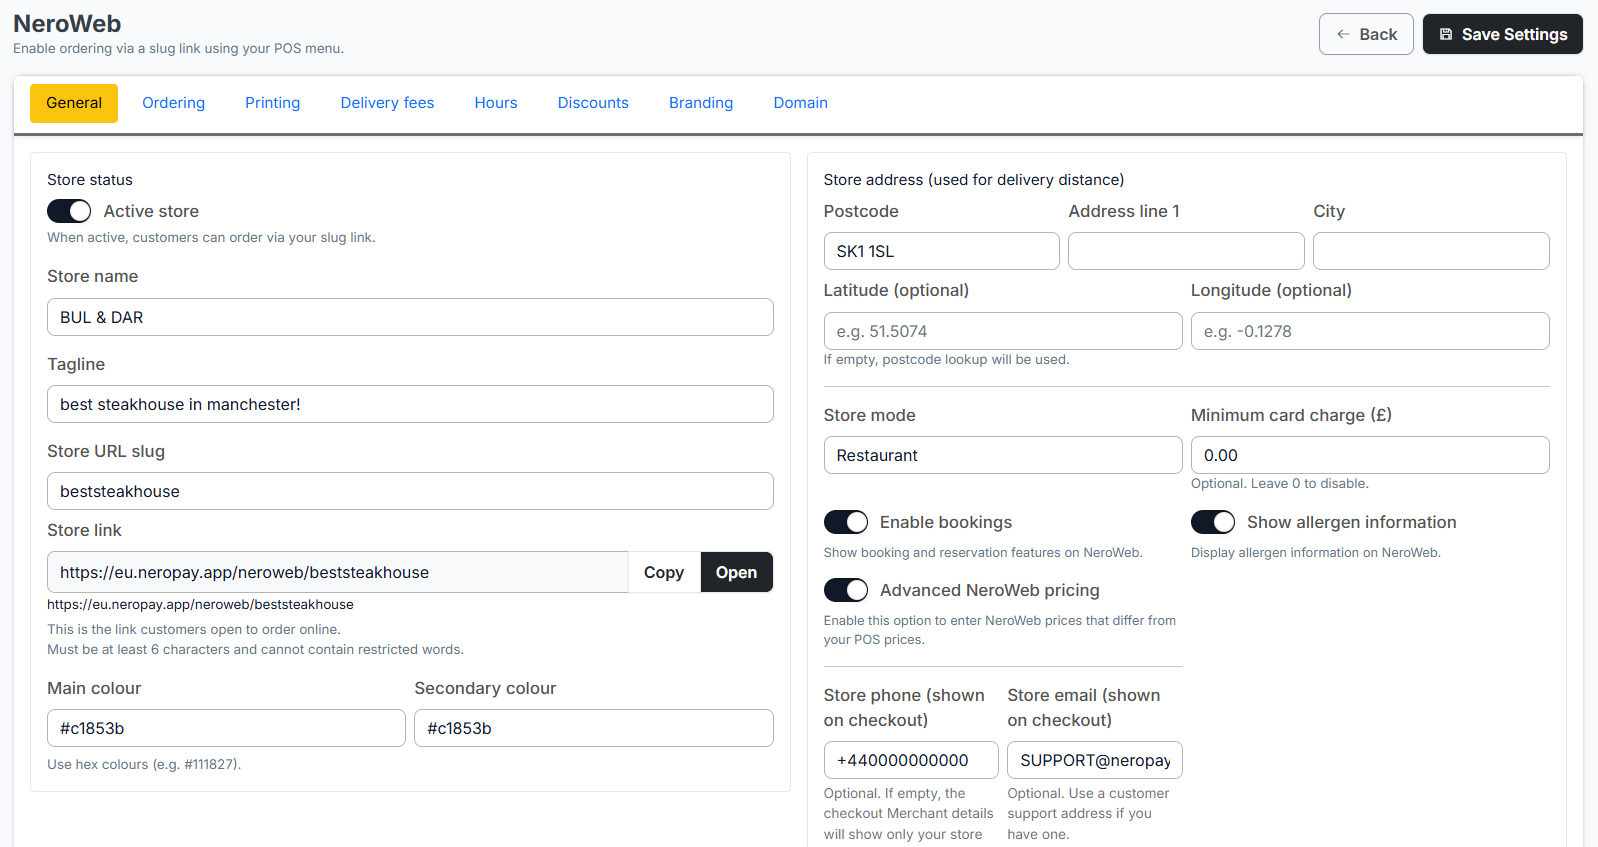View the Discounts tab
The height and width of the screenshot is (847, 1598).
pos(593,103)
